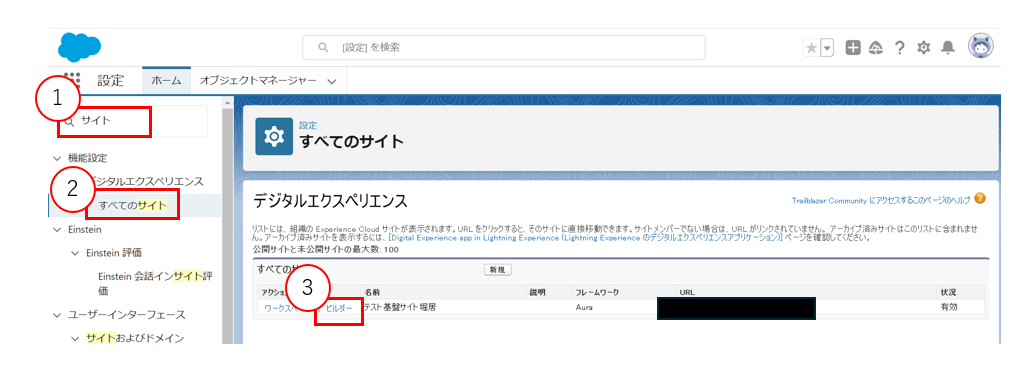Open the オブジェクトマネージャー tab dropdown chevron
The image size is (1030, 384).
(x=332, y=81)
